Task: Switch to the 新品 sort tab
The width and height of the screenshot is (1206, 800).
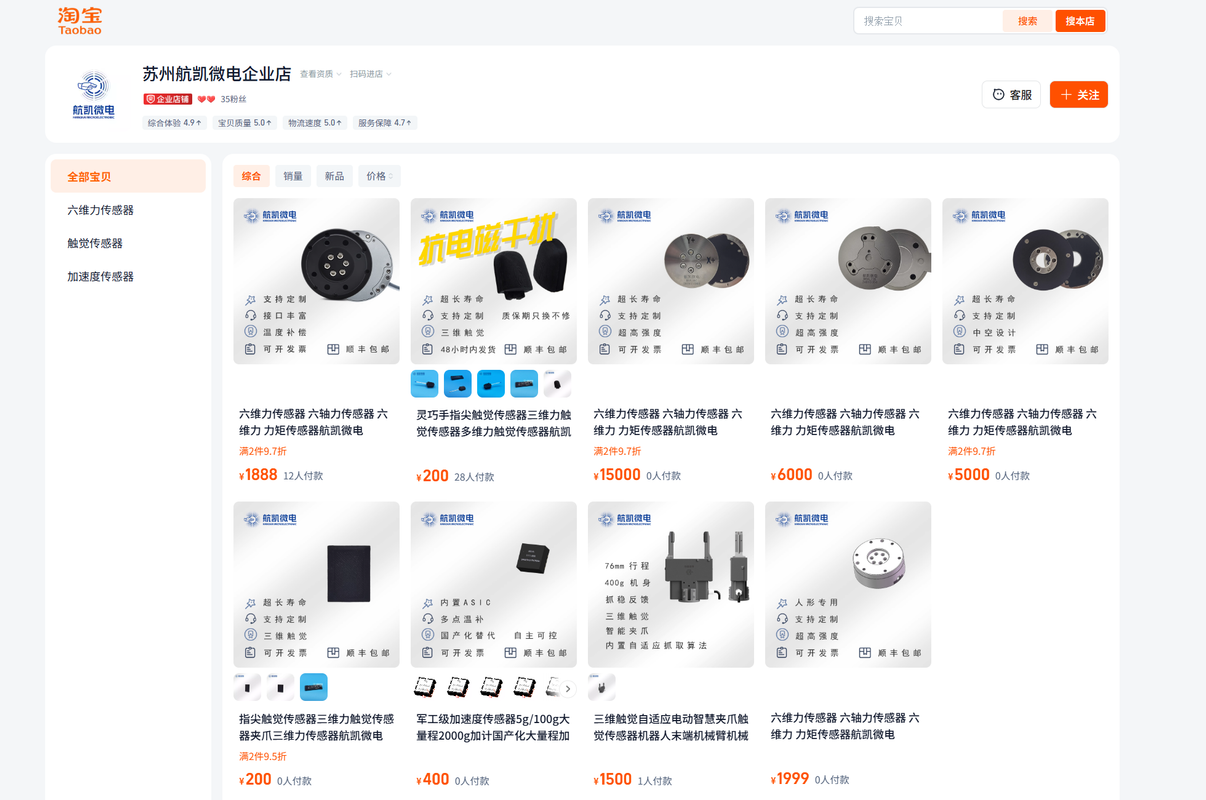Action: pos(334,176)
